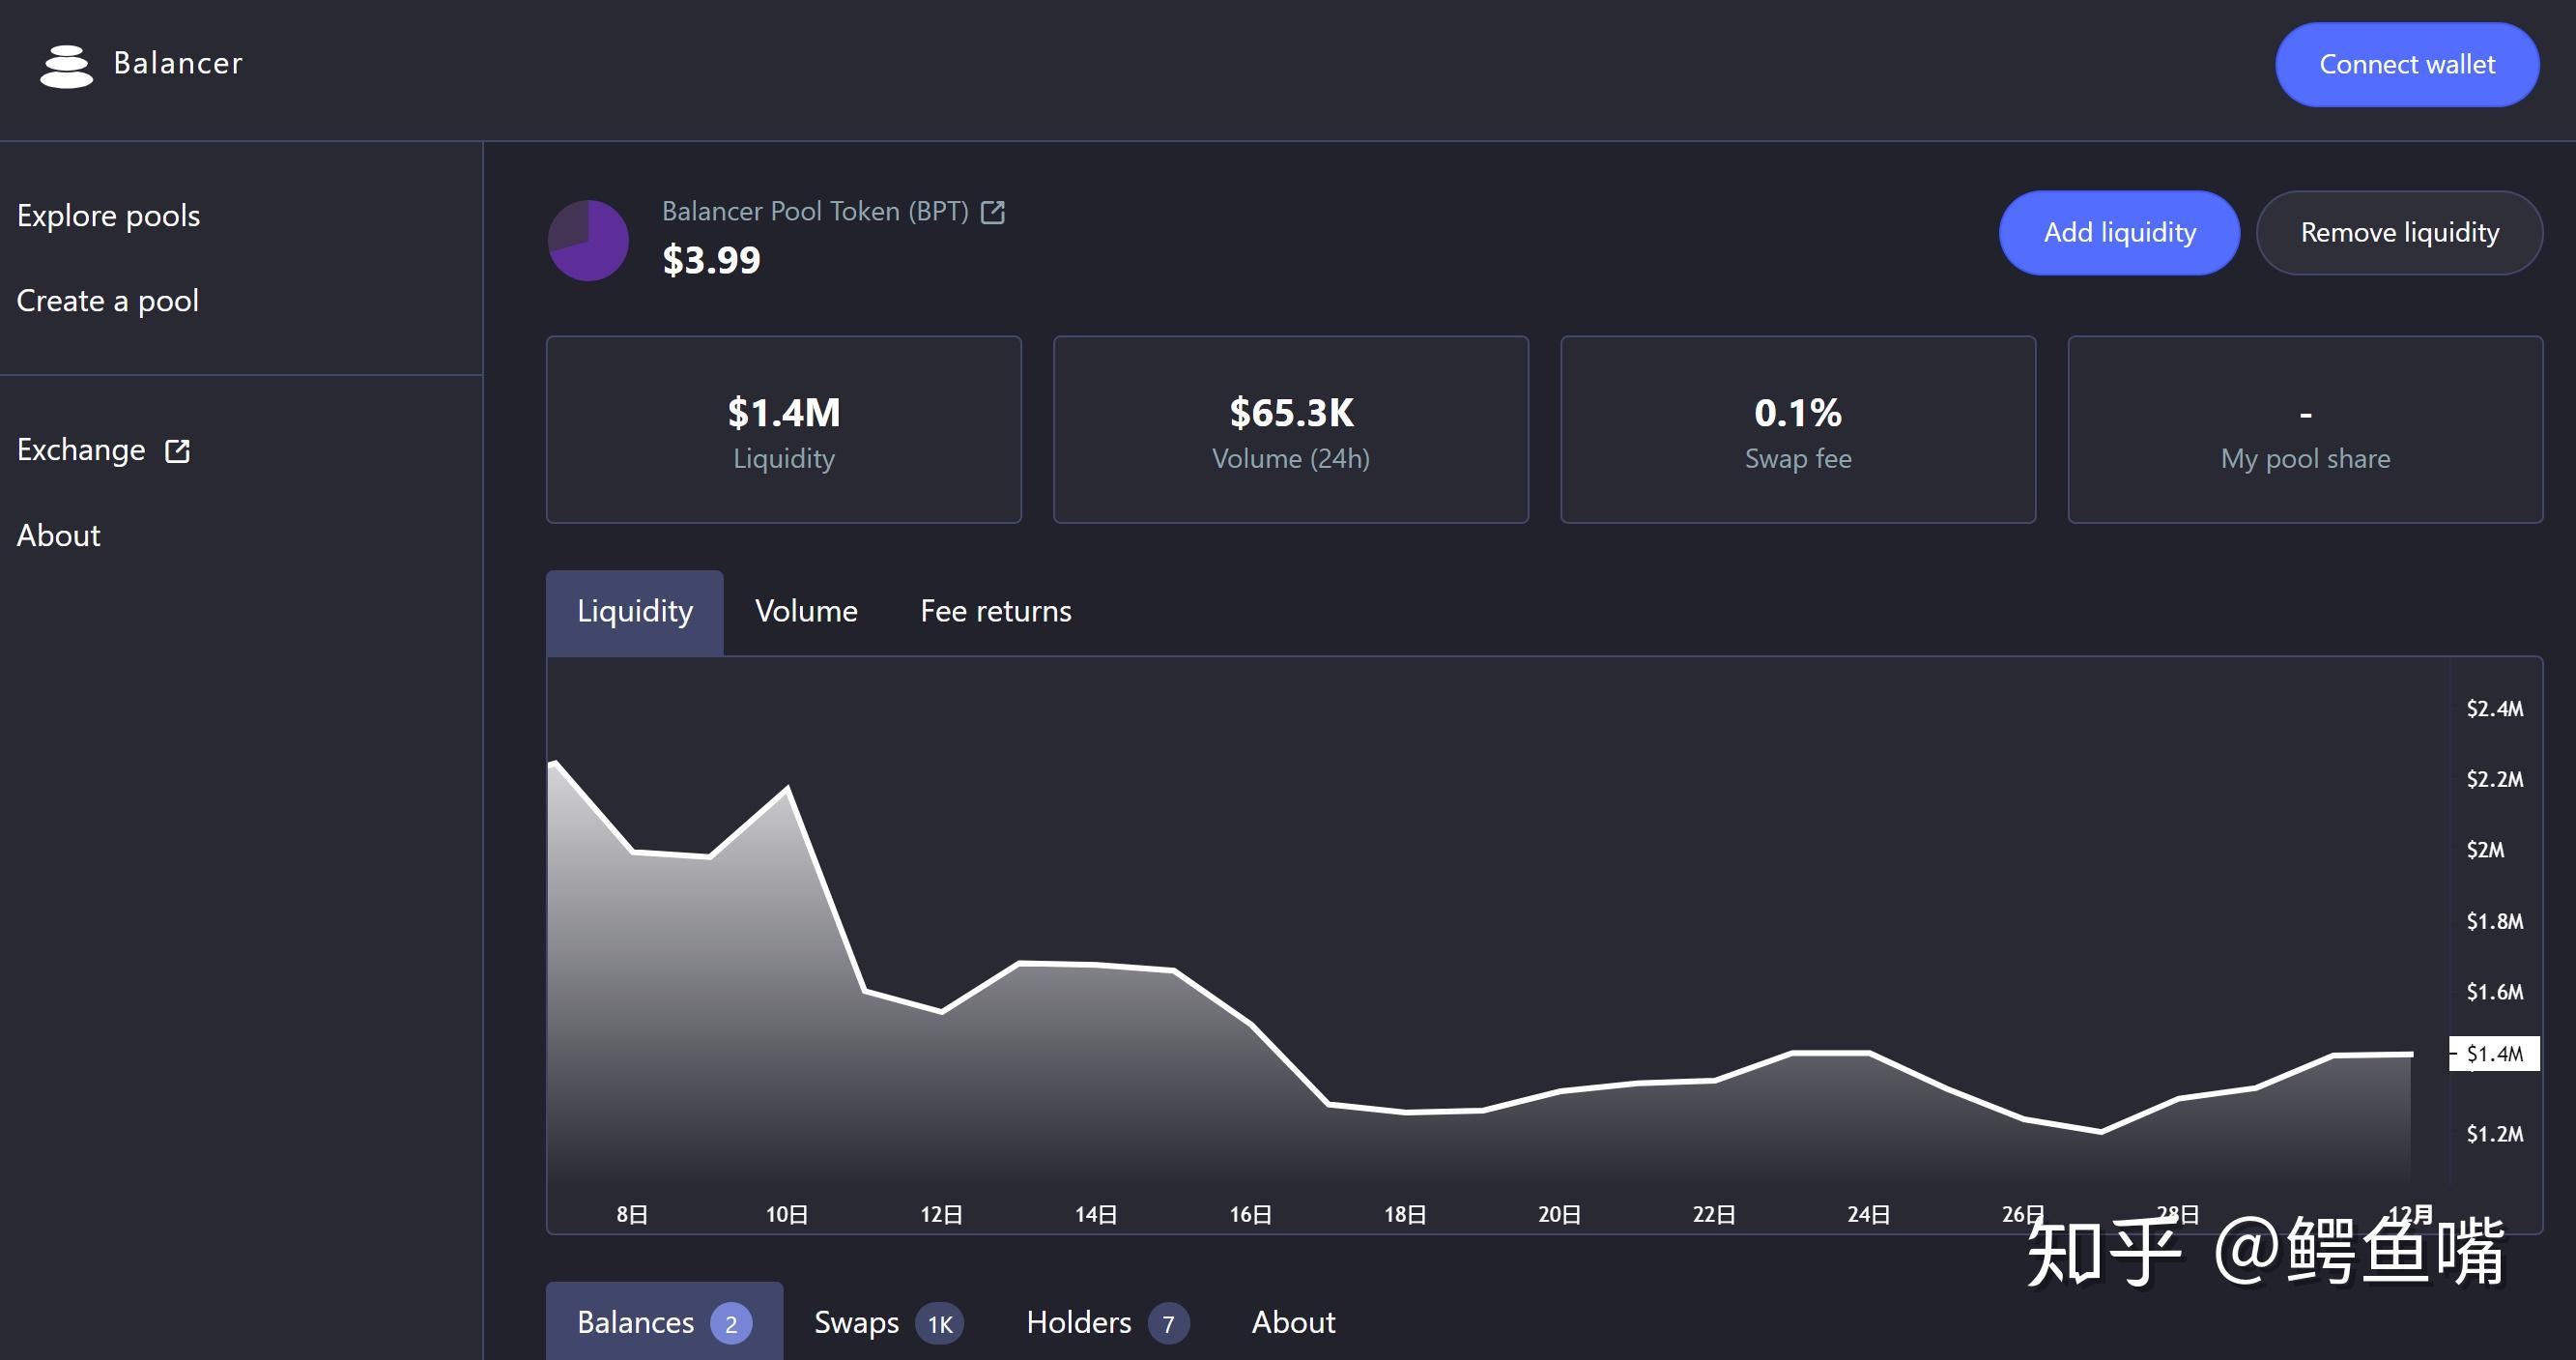Viewport: 2576px width, 1360px height.
Task: Click the $3.99 pool token price
Action: point(711,260)
